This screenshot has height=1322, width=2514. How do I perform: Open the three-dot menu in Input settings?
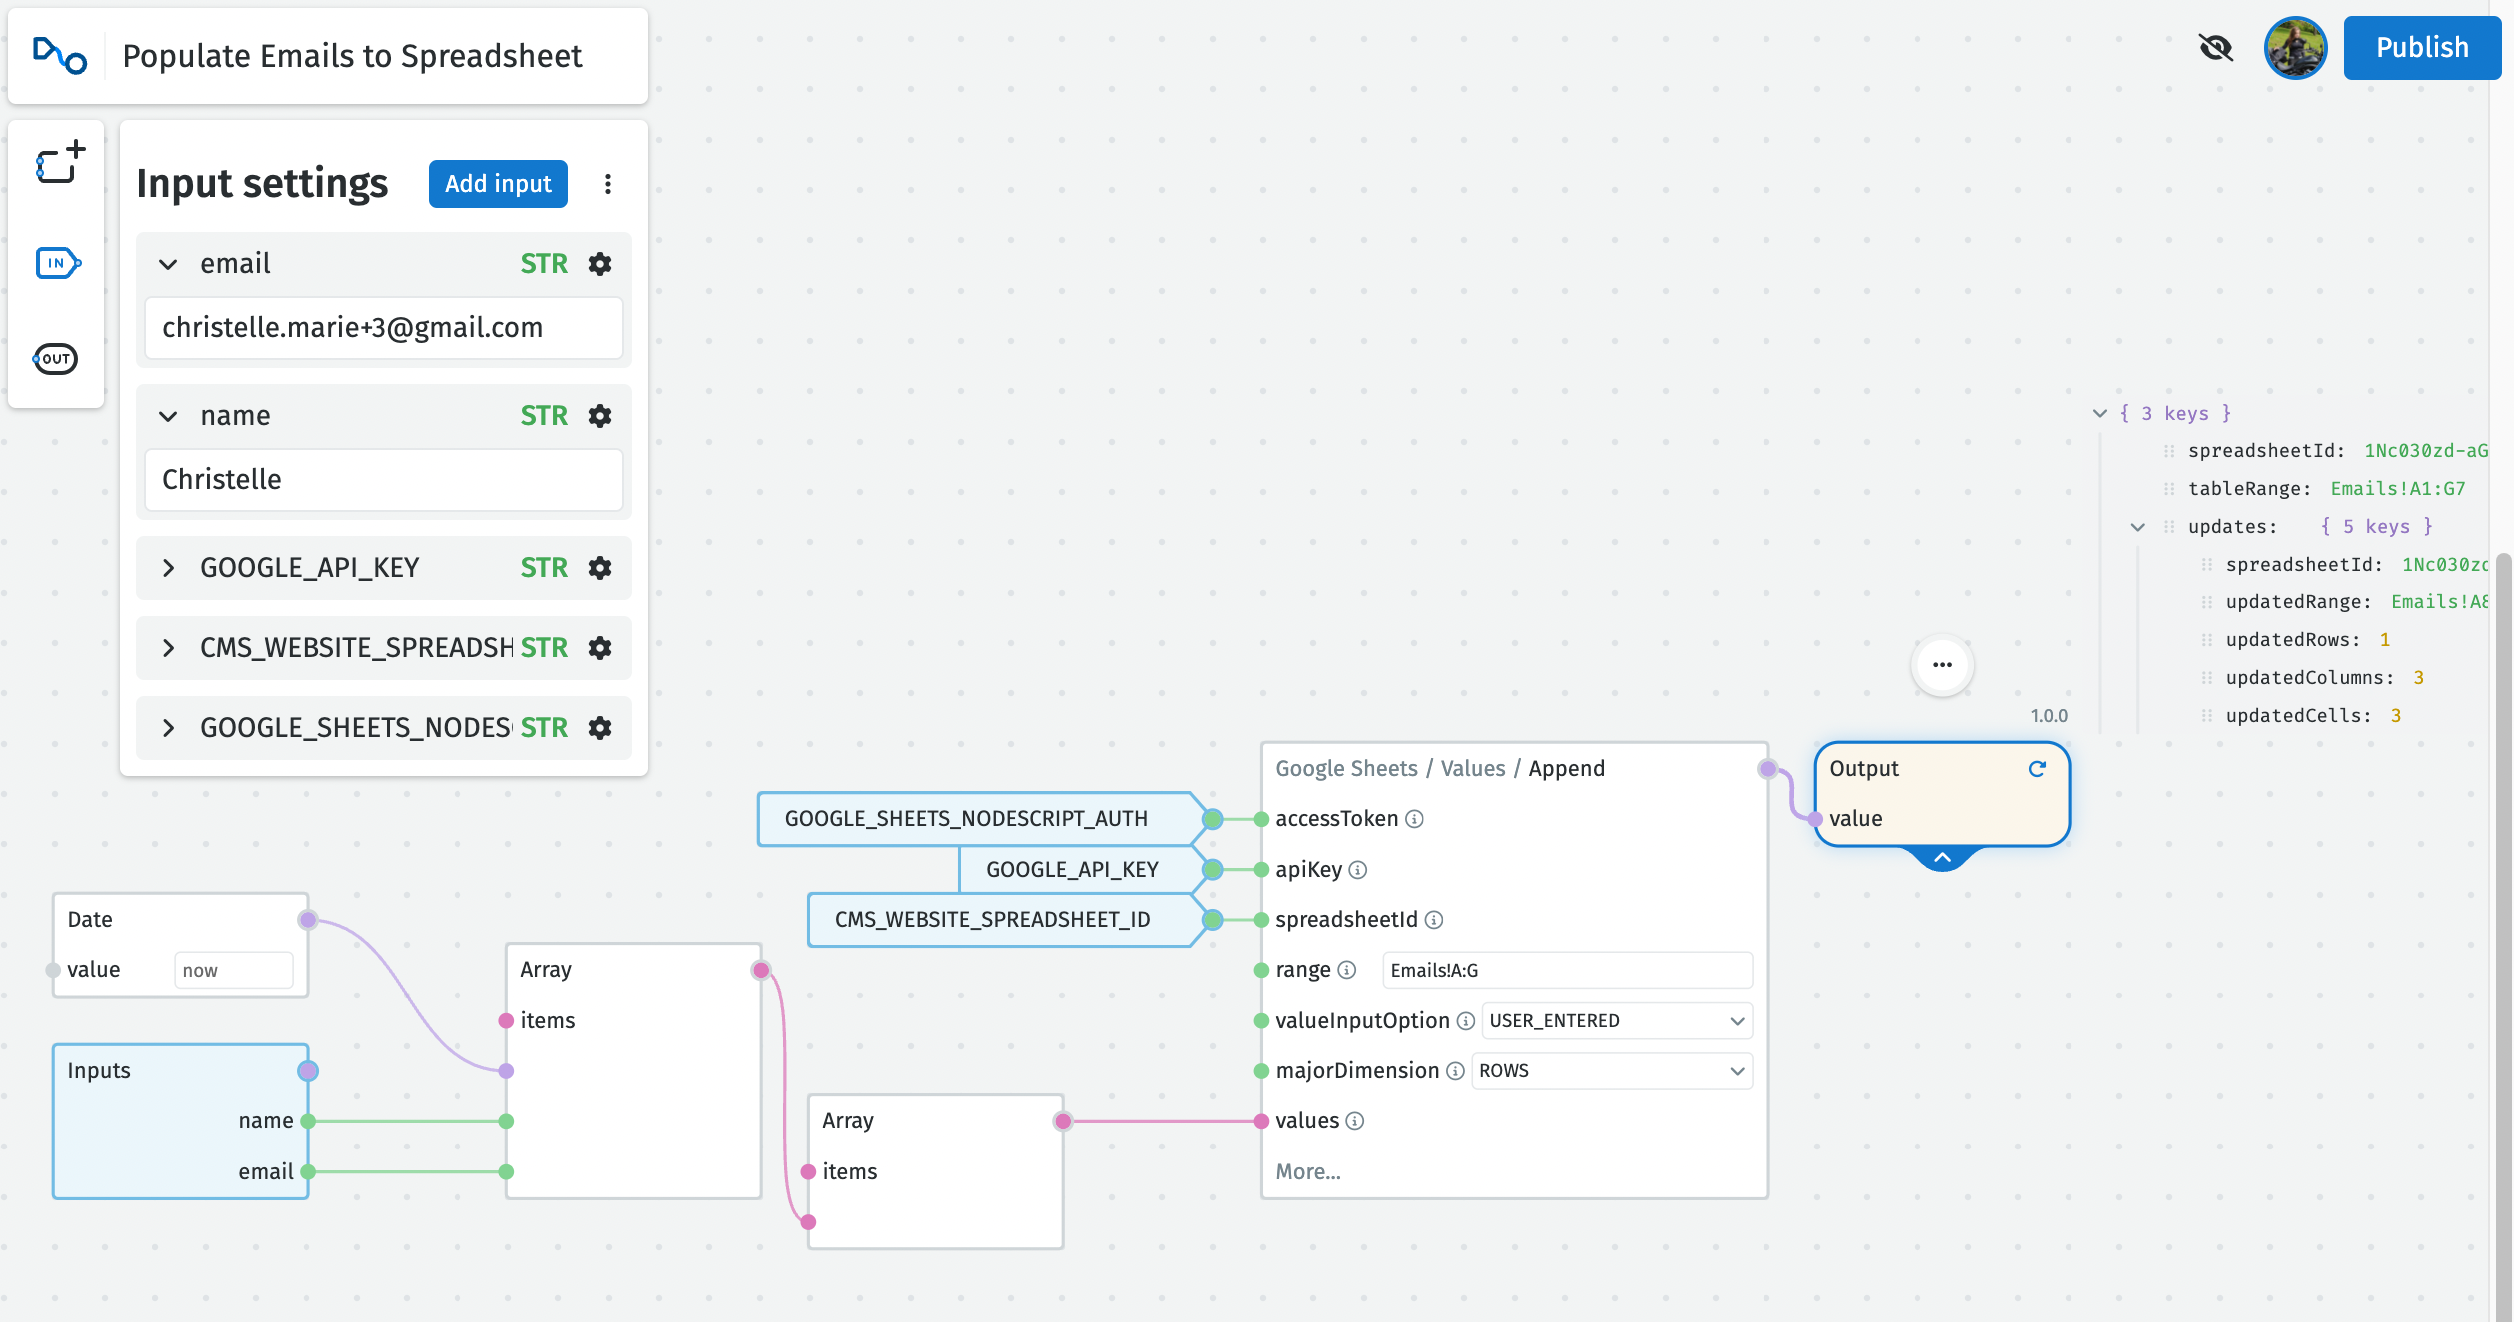608,184
